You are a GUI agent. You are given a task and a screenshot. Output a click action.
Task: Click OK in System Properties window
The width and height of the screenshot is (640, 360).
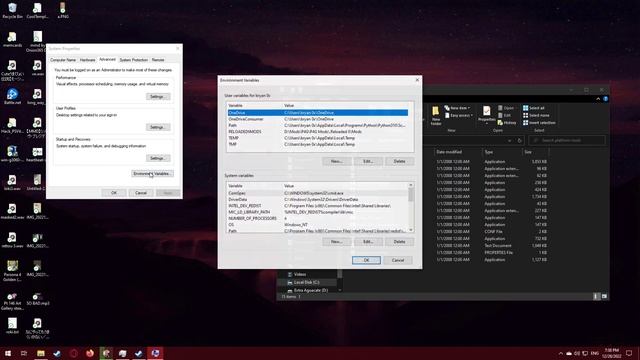[x=114, y=193]
